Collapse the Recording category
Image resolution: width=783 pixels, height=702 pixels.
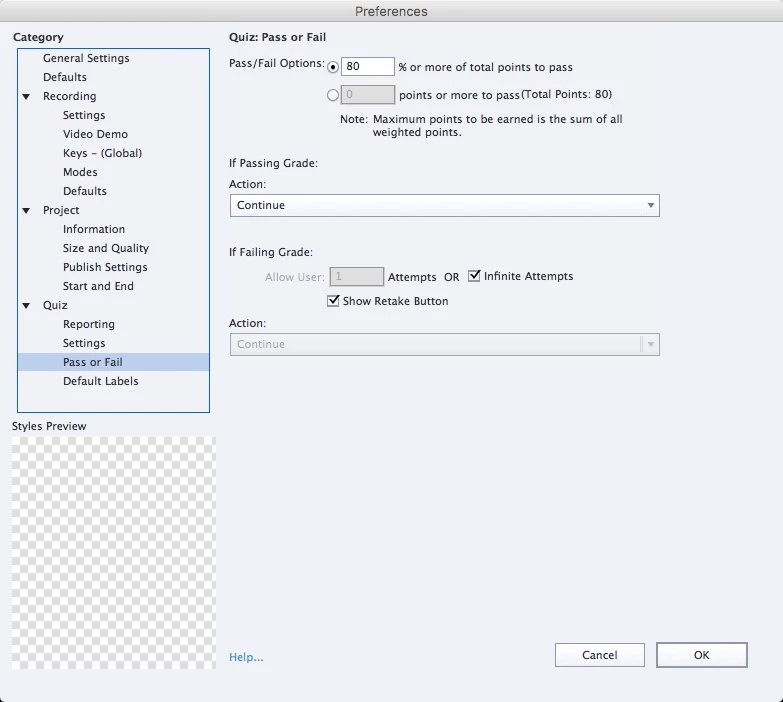point(26,96)
